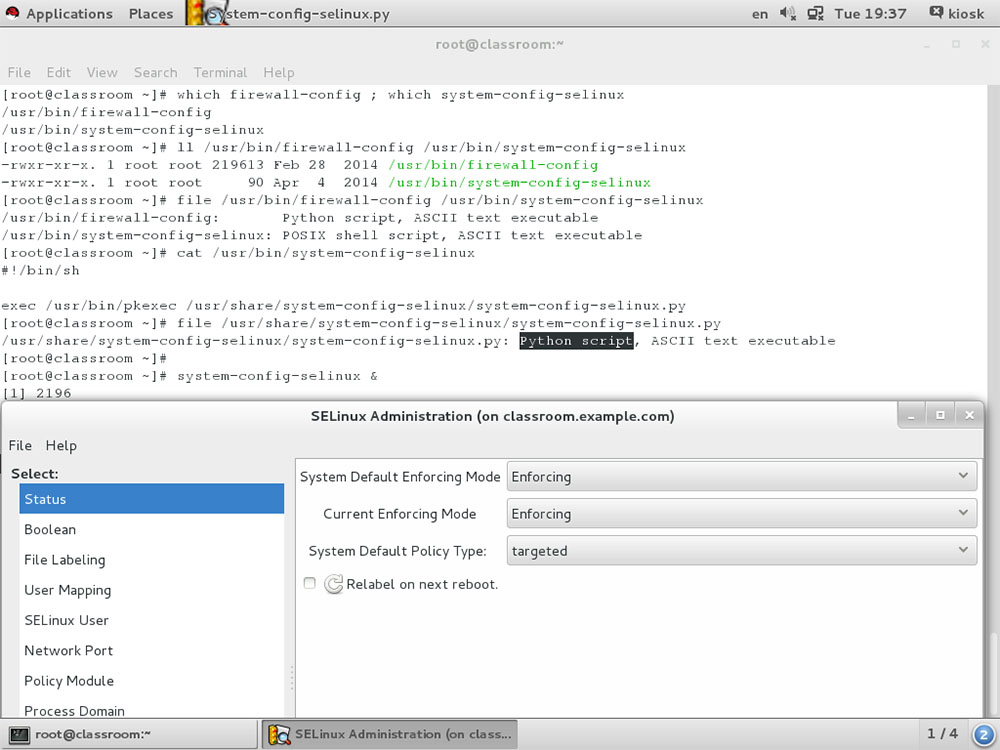Click the refresh icon beside Relabel on next reboot
Viewport: 1000px width, 750px height.
click(x=334, y=584)
